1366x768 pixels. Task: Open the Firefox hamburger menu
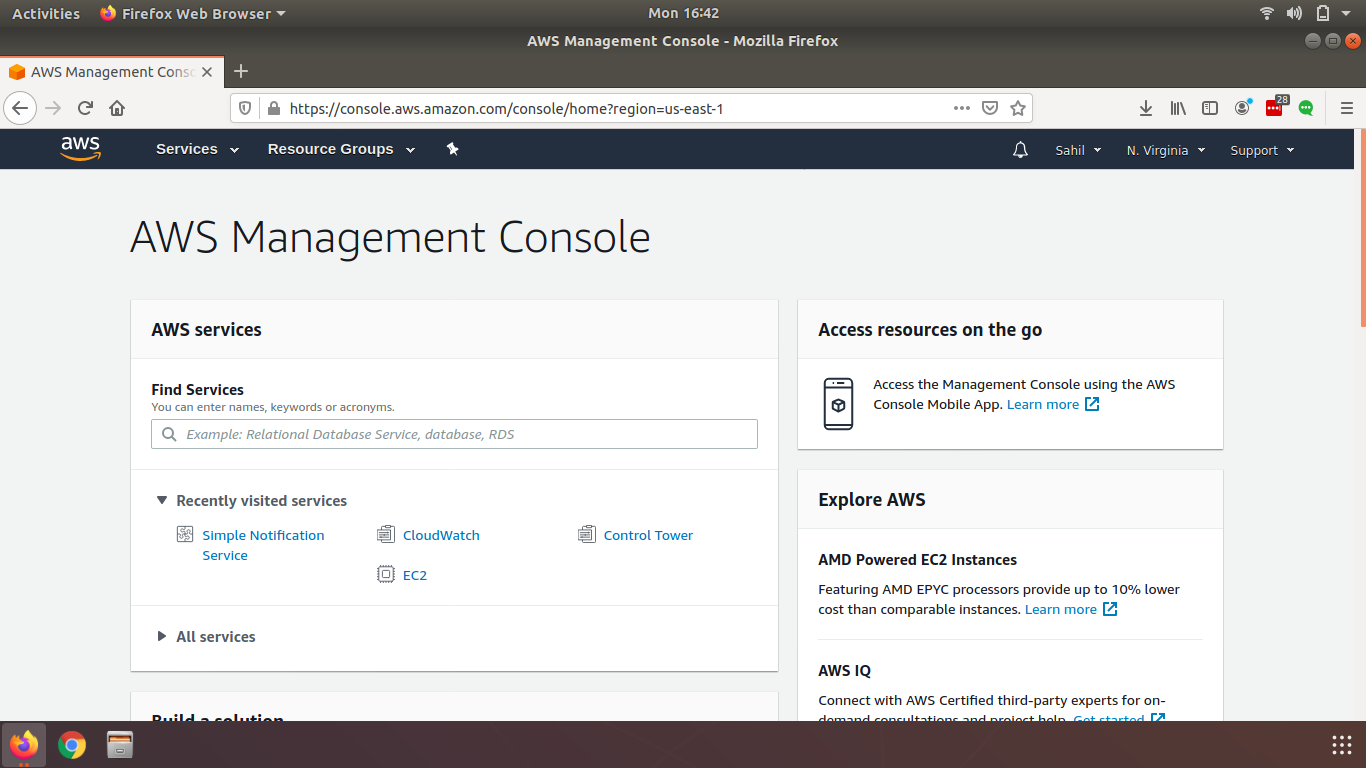click(1346, 108)
